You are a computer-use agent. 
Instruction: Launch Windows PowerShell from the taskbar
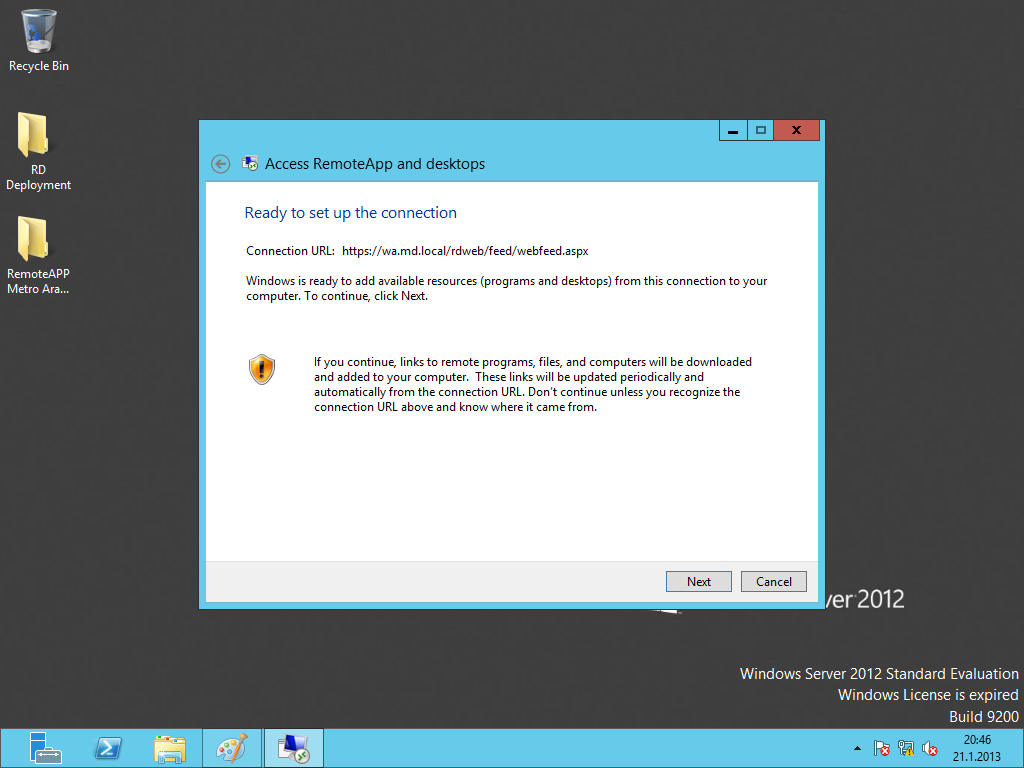(108, 748)
